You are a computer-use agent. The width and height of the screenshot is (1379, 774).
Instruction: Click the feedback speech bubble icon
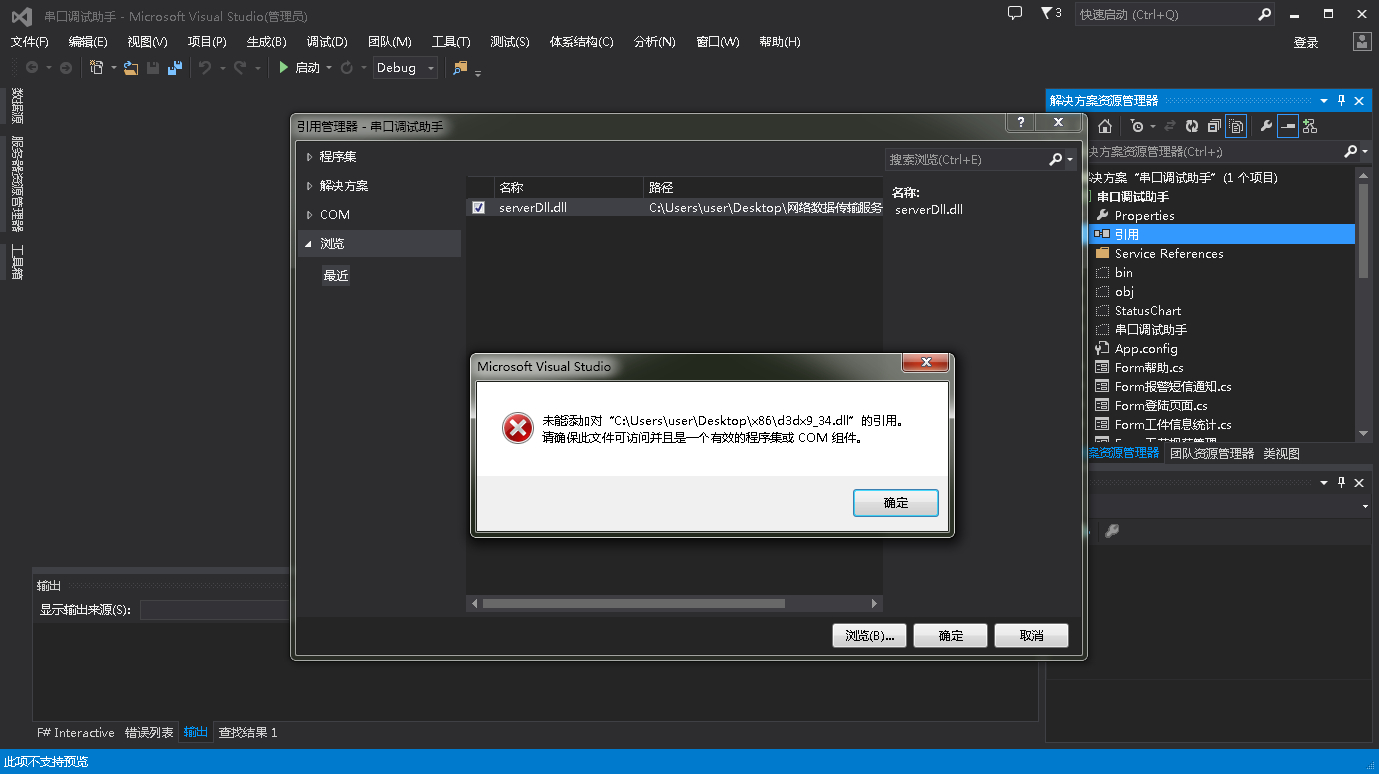coord(1015,13)
